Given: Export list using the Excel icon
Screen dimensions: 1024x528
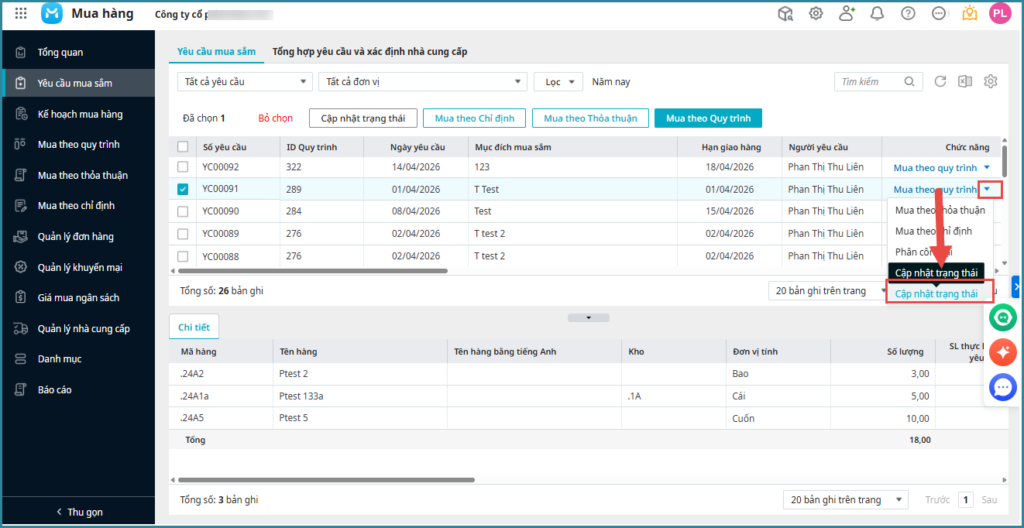Looking at the screenshot, I should [x=965, y=82].
